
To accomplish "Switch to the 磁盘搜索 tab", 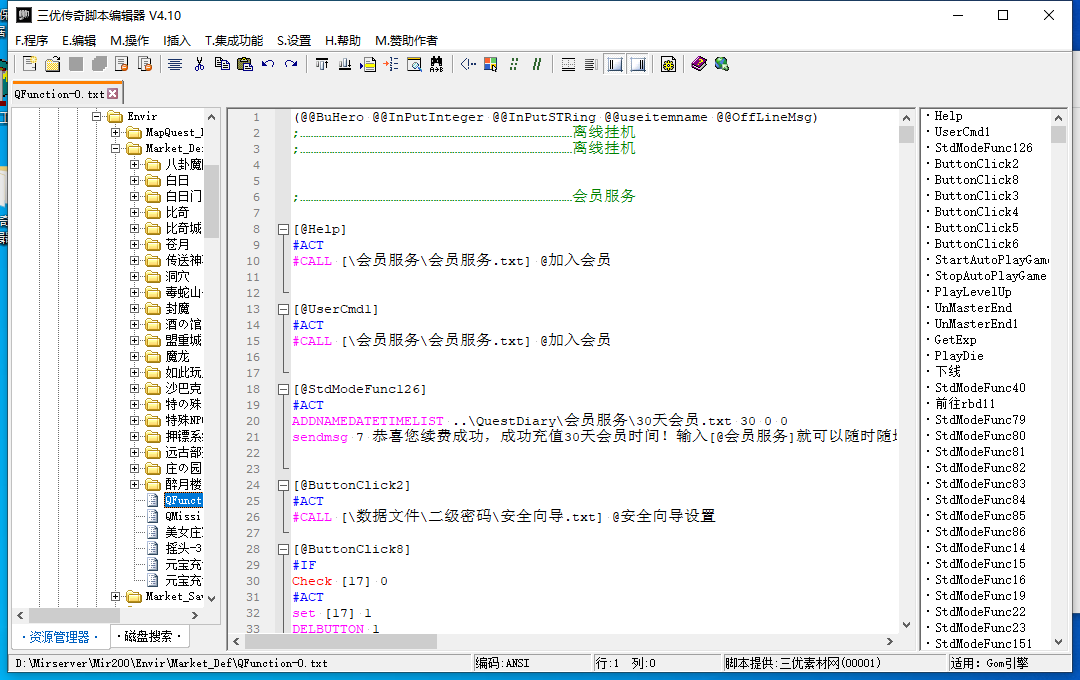I will pyautogui.click(x=150, y=636).
